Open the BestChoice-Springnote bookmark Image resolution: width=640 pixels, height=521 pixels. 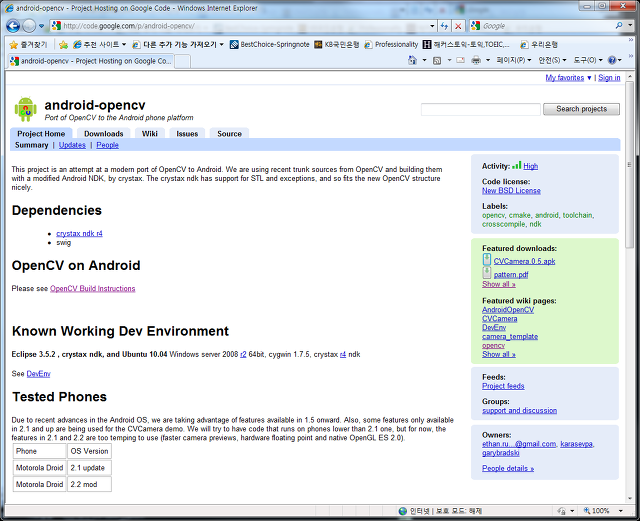click(x=270, y=45)
